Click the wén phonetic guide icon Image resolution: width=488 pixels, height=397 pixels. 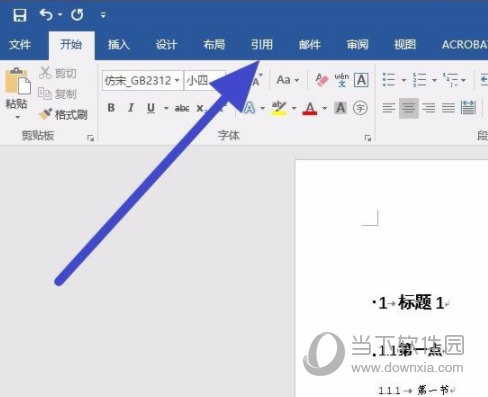pos(342,80)
